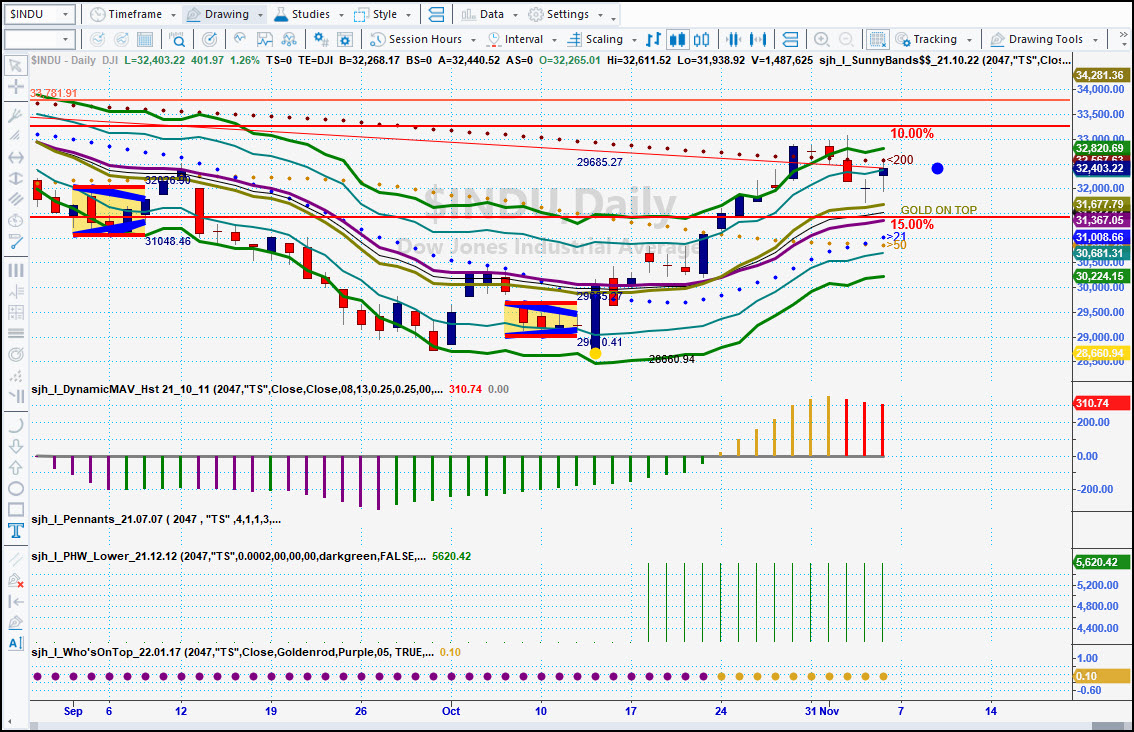Viewport: 1134px width, 732px height.
Task: Open the $INDU symbol dropdown
Action: [65, 14]
